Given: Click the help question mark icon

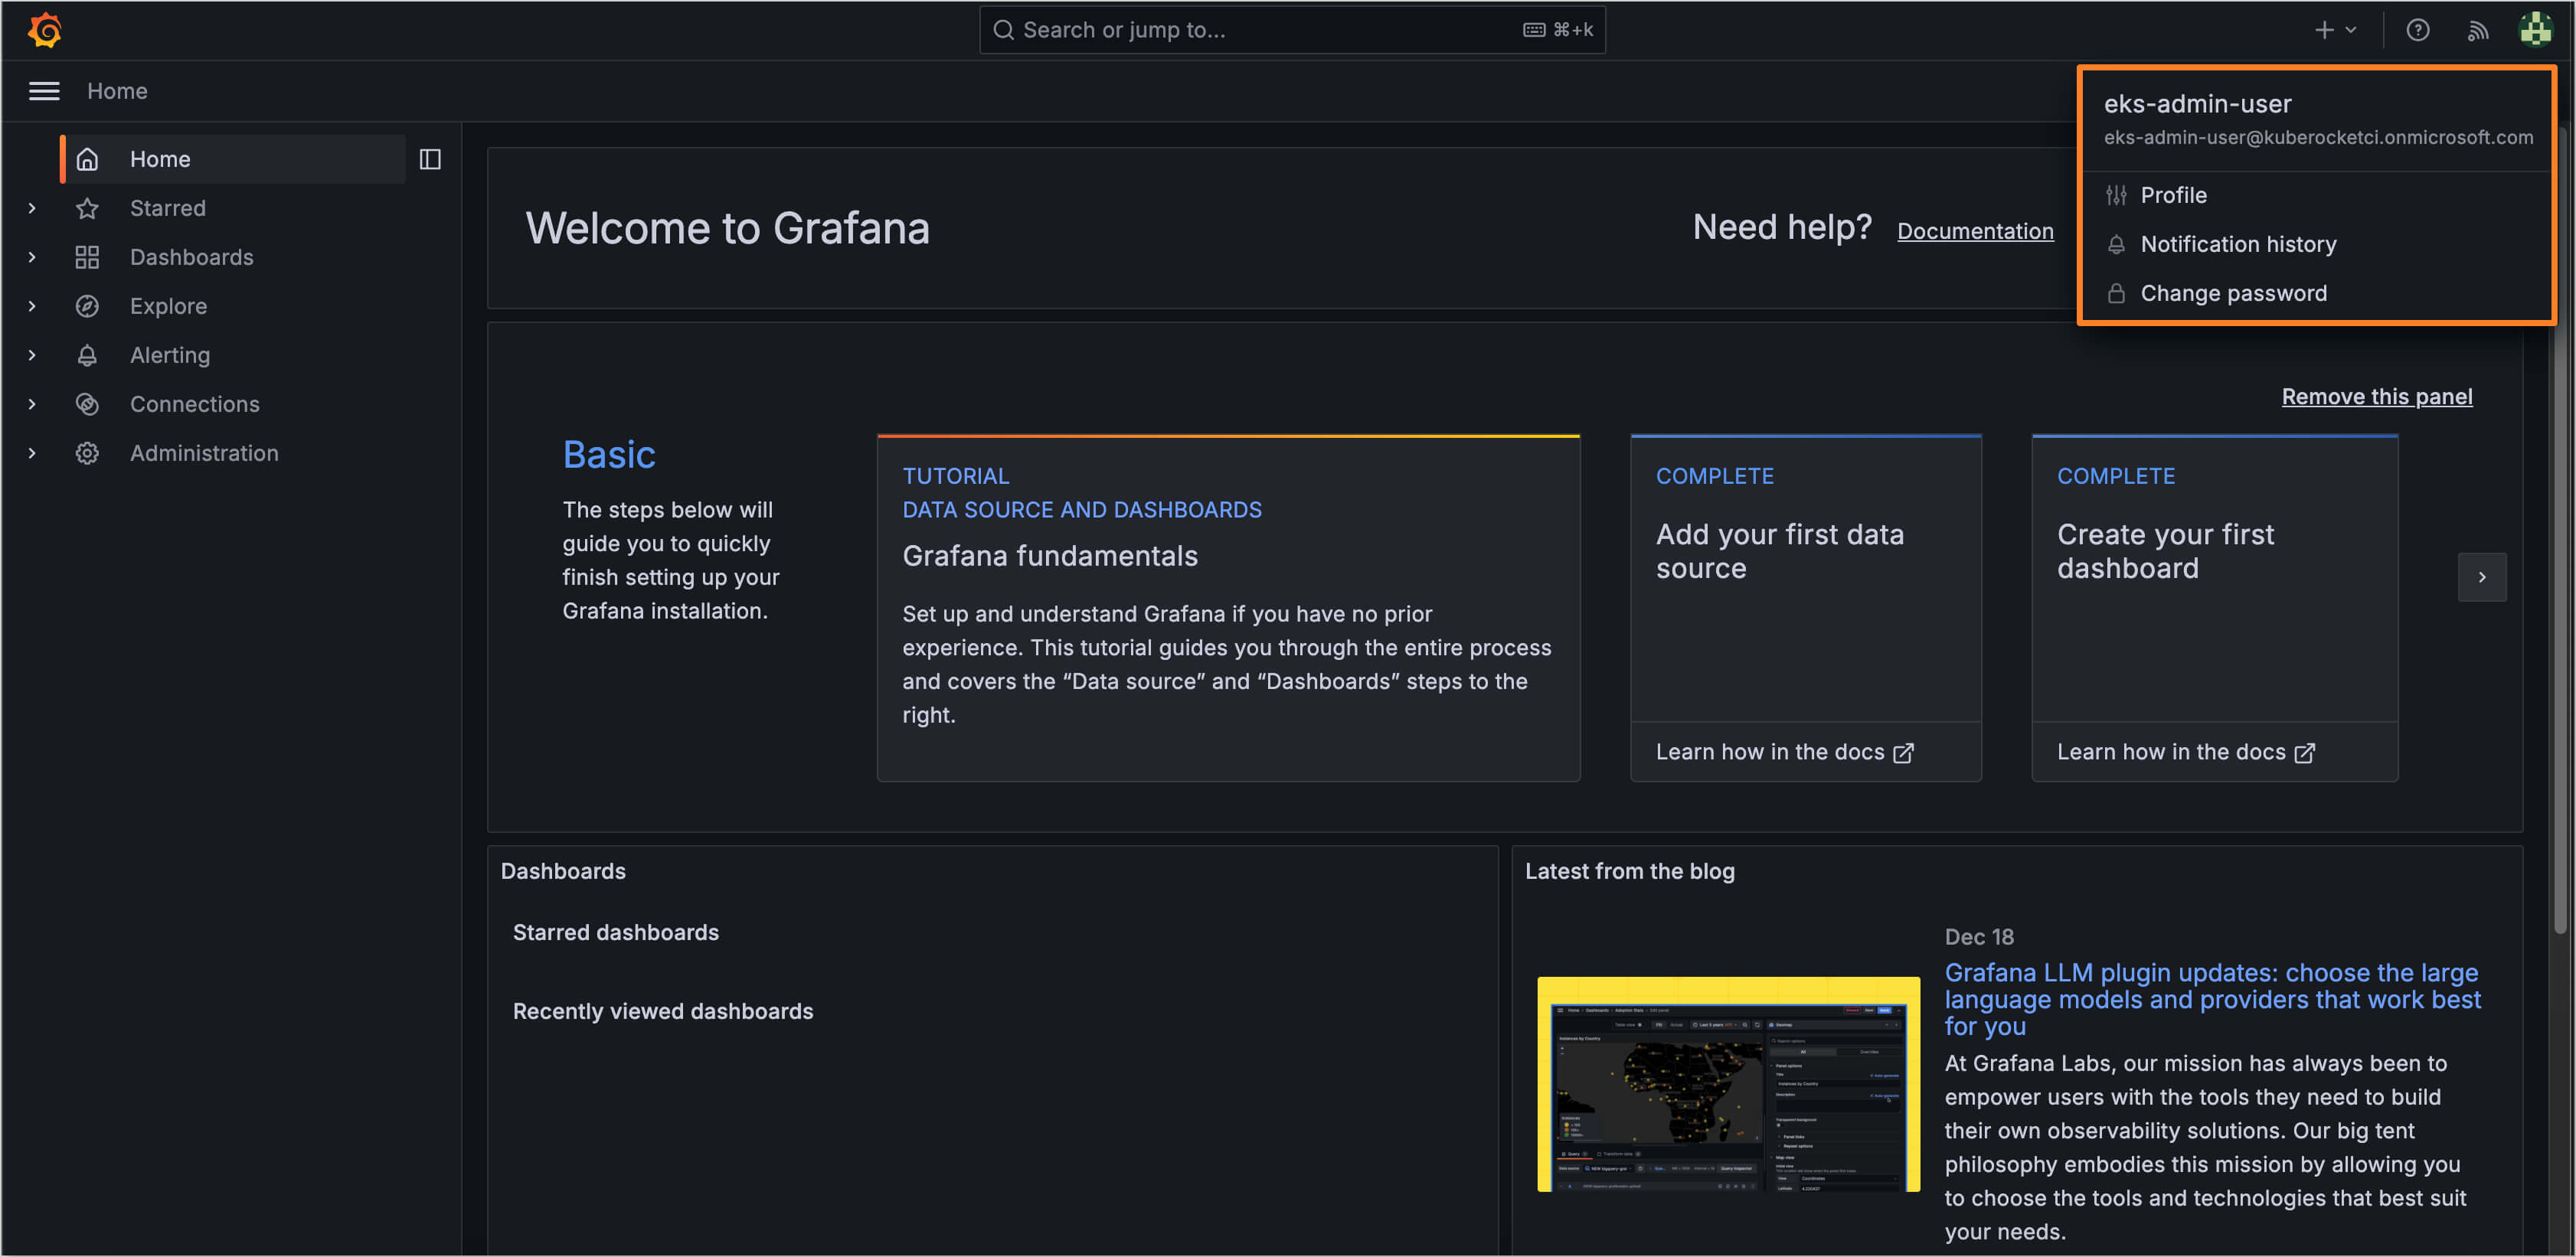Looking at the screenshot, I should click(2418, 30).
